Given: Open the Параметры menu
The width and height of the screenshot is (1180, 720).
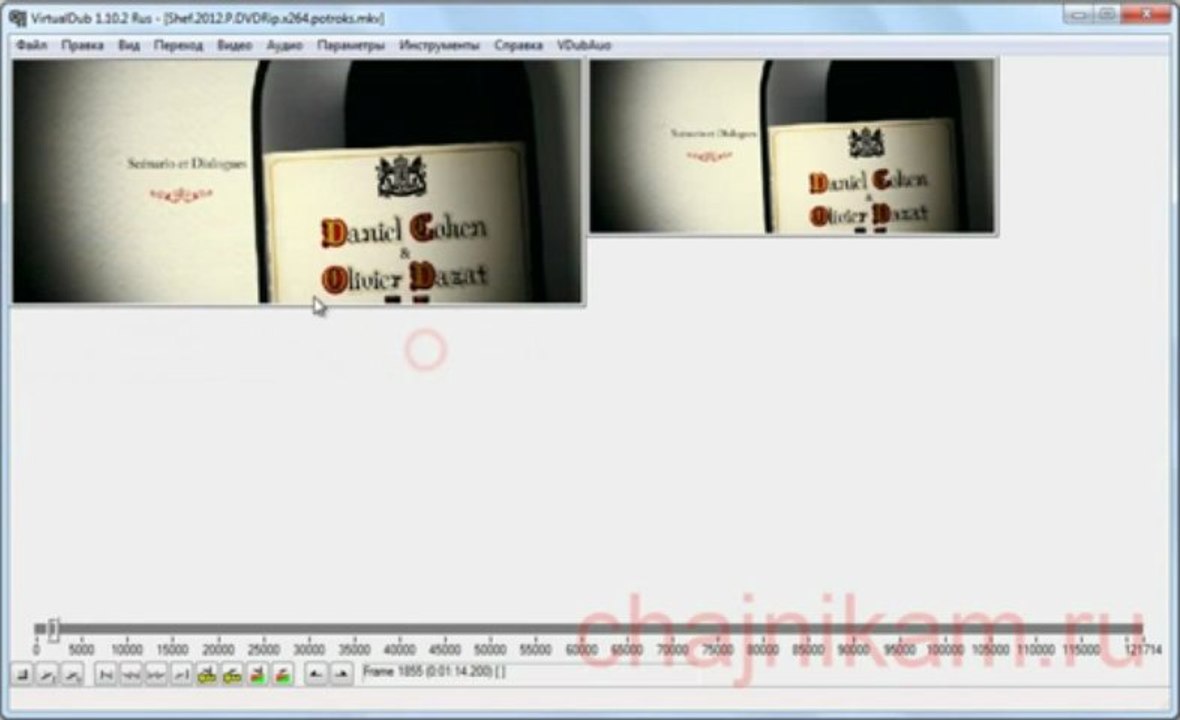Looking at the screenshot, I should tap(351, 45).
